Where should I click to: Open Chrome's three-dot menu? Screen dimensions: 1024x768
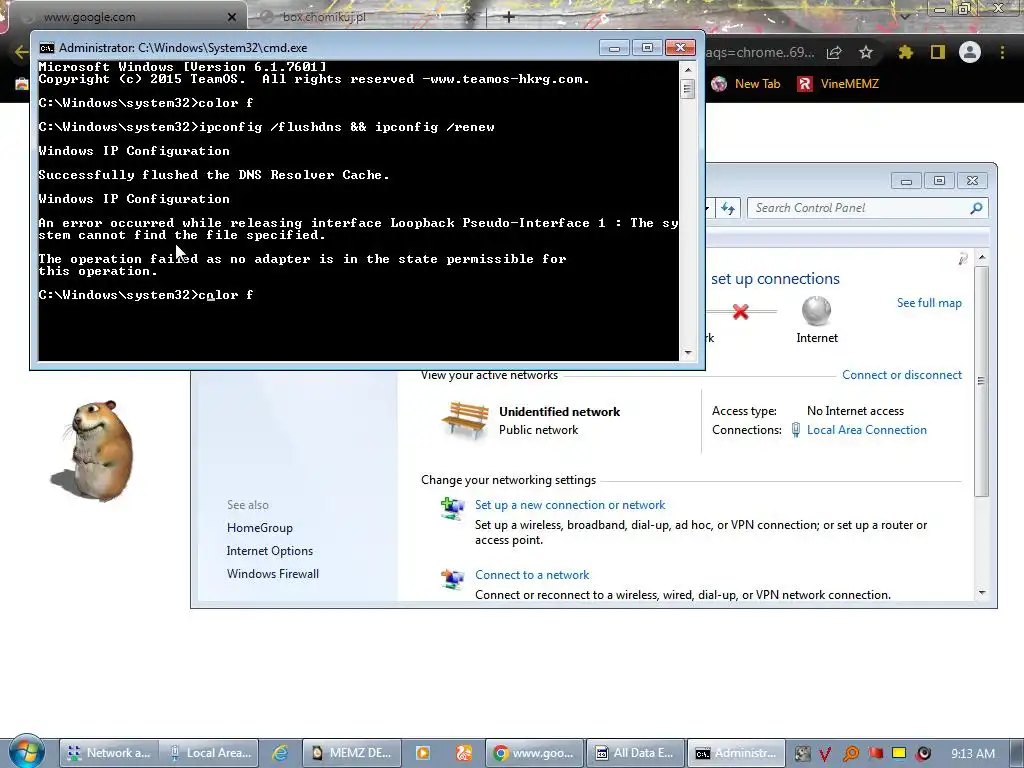pyautogui.click(x=1002, y=52)
